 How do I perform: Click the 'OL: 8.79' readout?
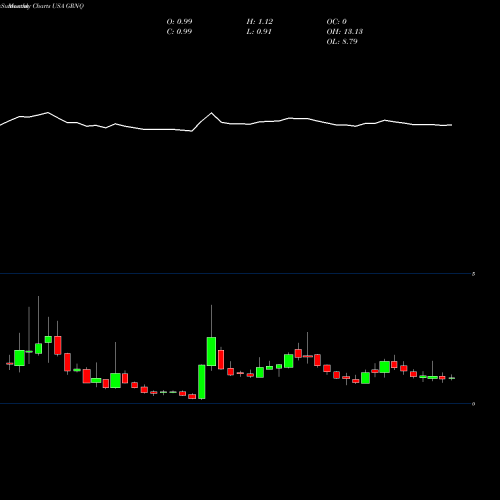(342, 41)
